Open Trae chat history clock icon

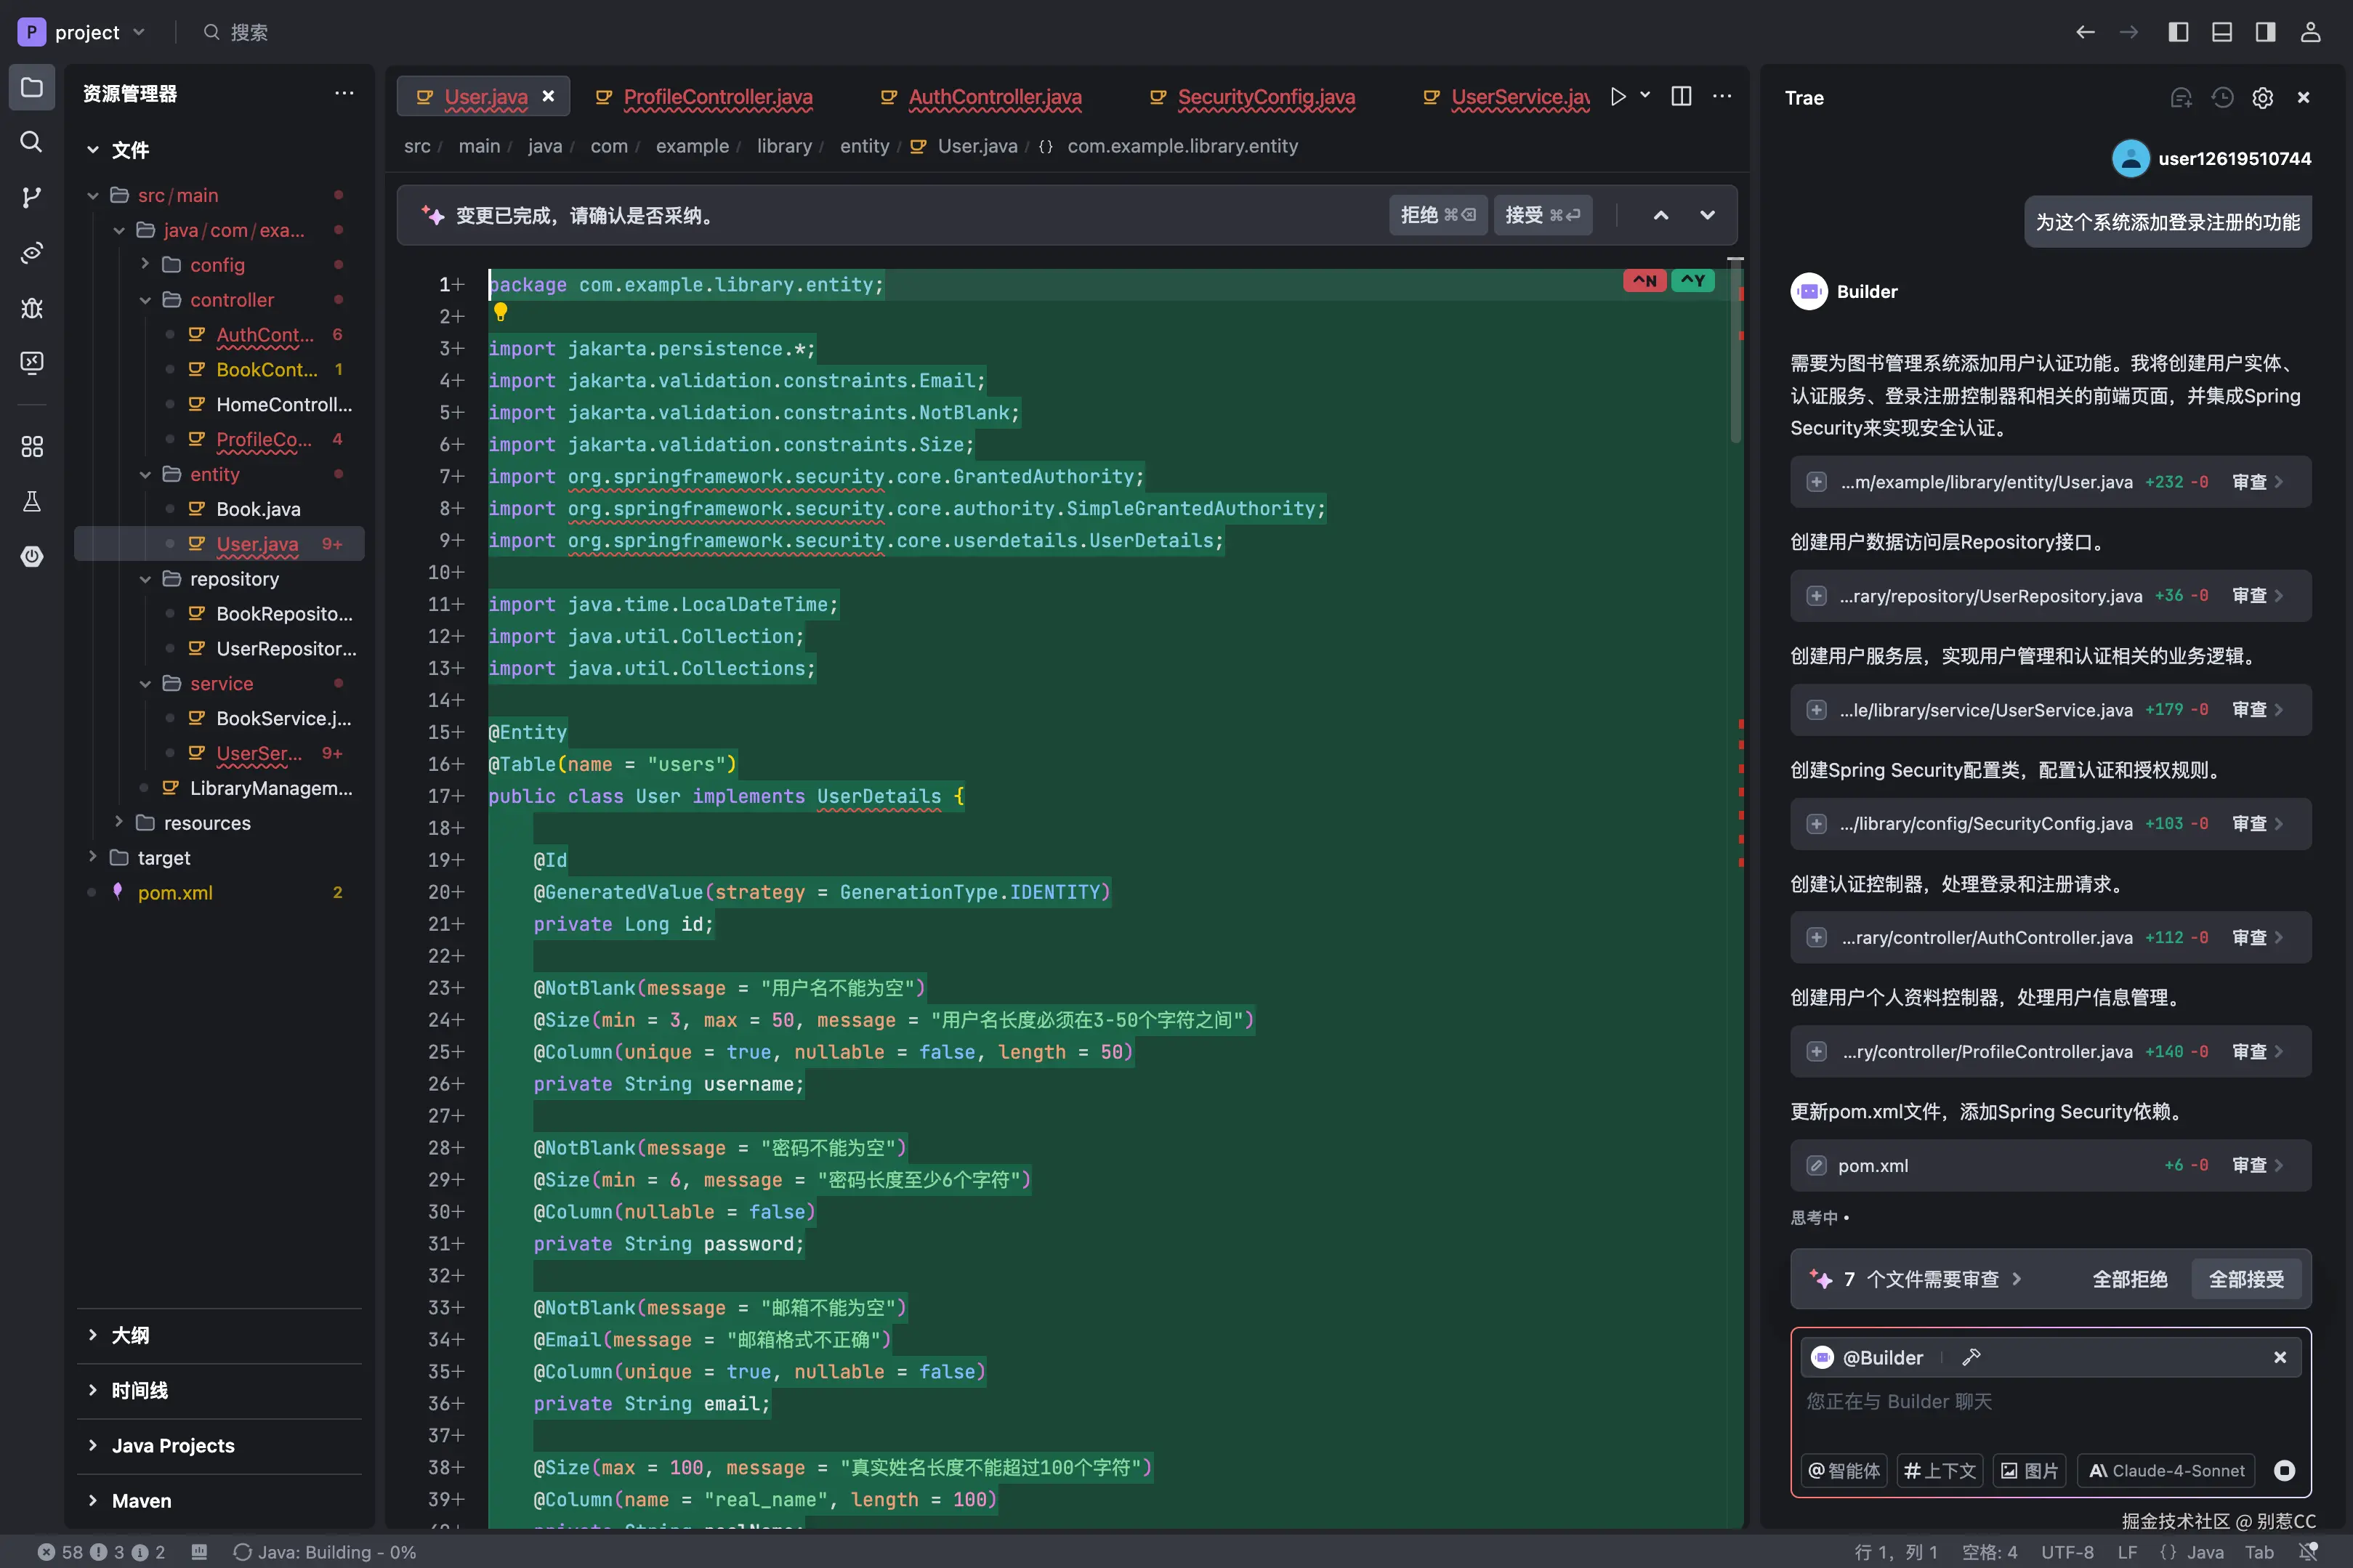(x=2222, y=97)
